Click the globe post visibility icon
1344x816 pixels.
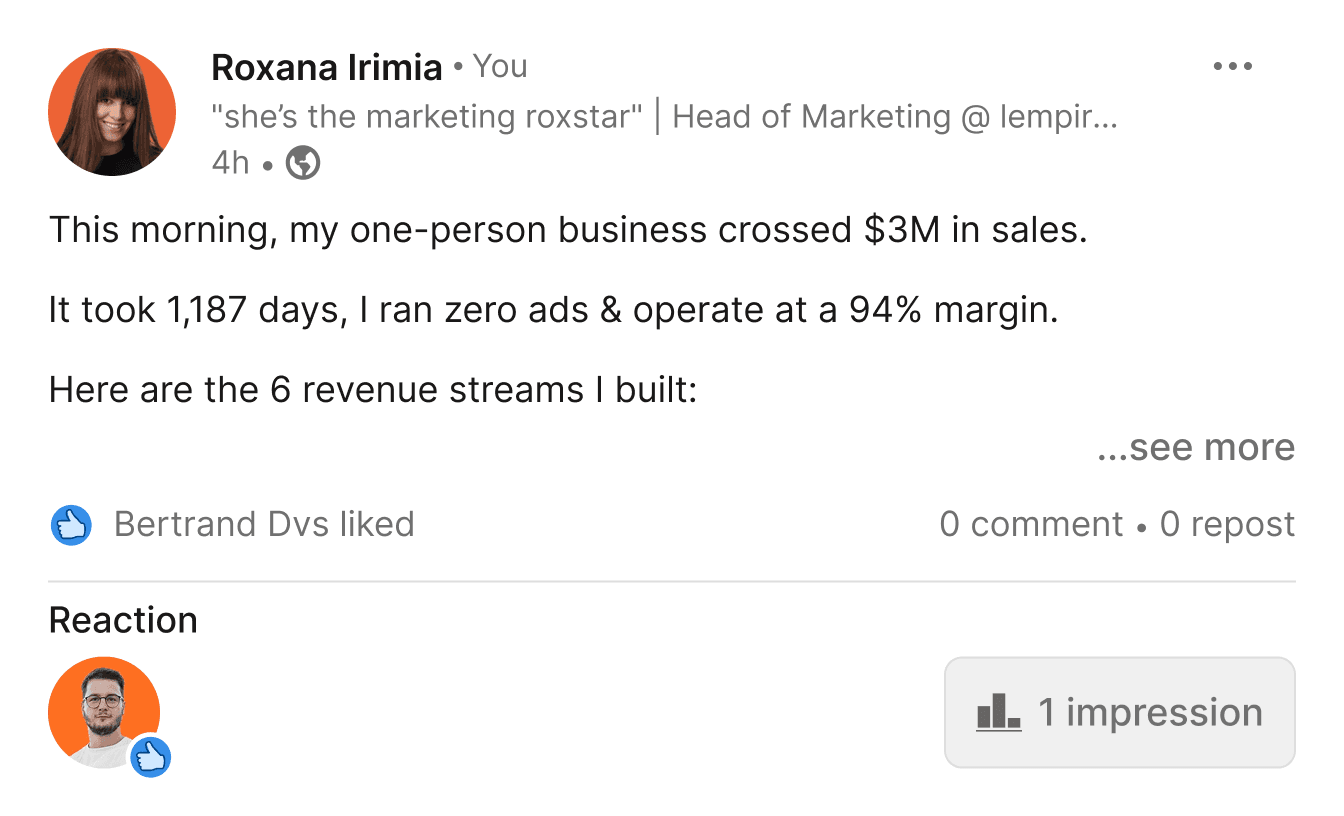pos(301,161)
